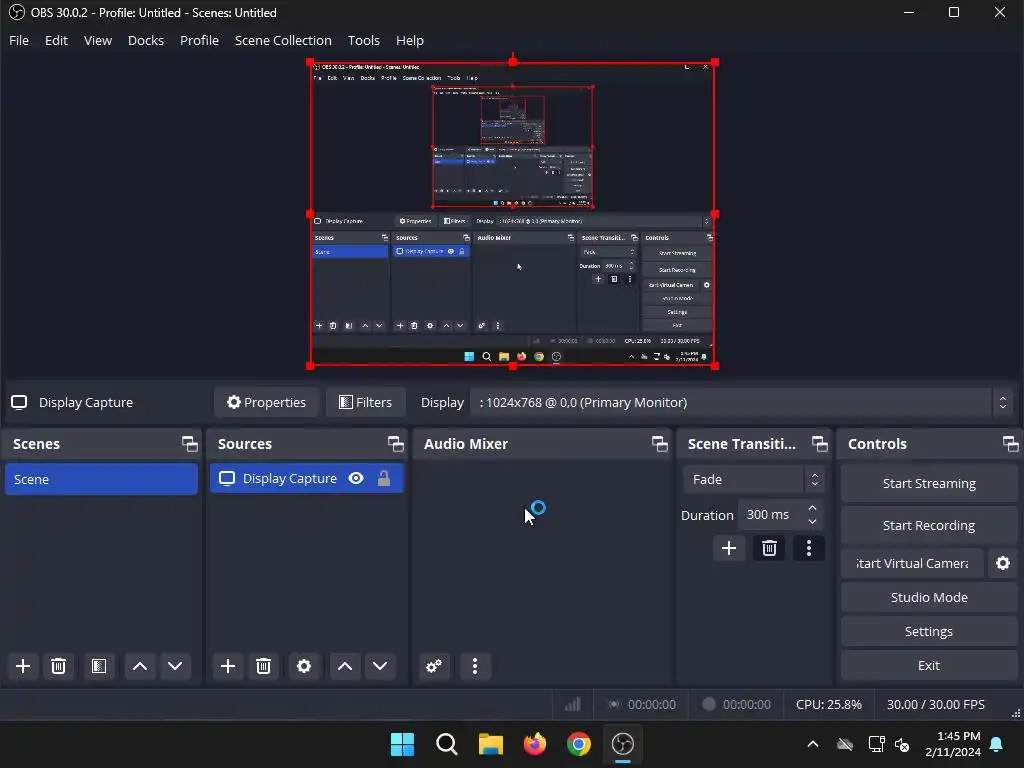Open transition properties three-dot menu
1024x768 pixels.
[x=808, y=548]
